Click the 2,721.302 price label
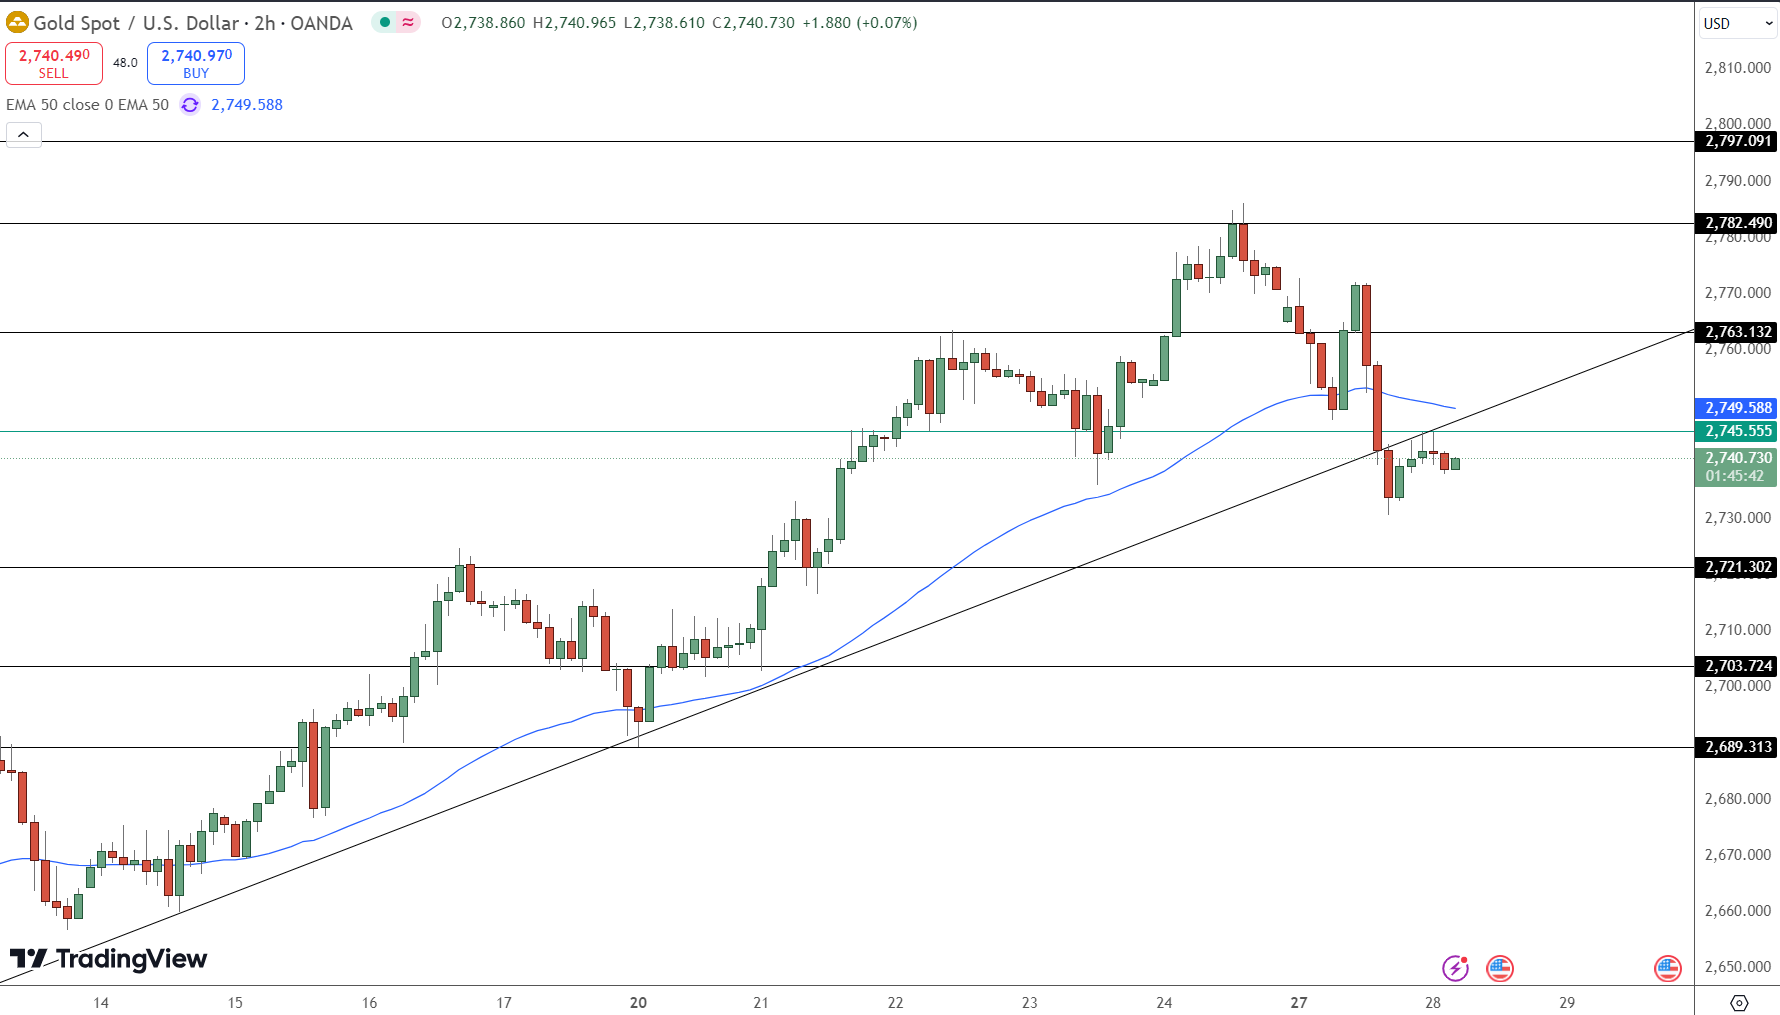The image size is (1780, 1015). (x=1737, y=567)
